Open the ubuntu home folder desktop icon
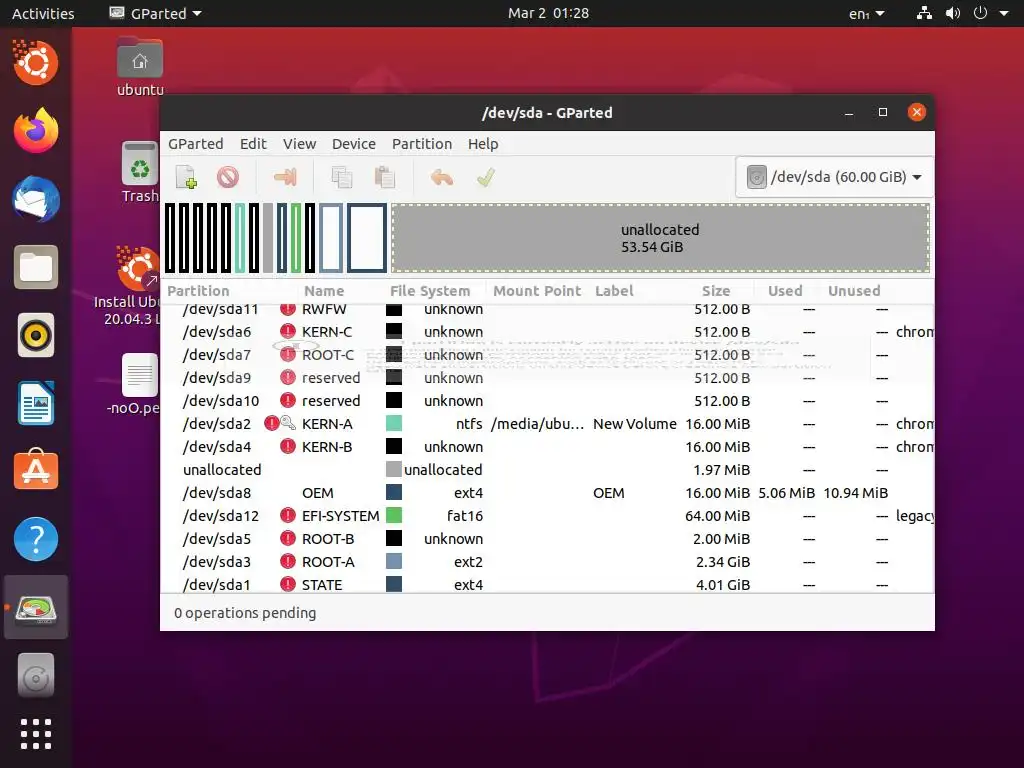 point(140,67)
